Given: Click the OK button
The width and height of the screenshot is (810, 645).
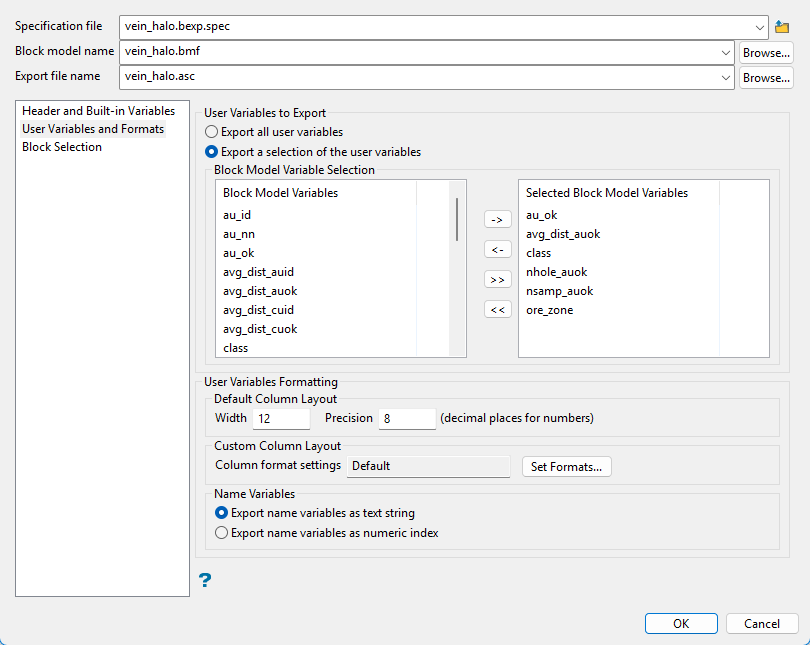Looking at the screenshot, I should 681,623.
